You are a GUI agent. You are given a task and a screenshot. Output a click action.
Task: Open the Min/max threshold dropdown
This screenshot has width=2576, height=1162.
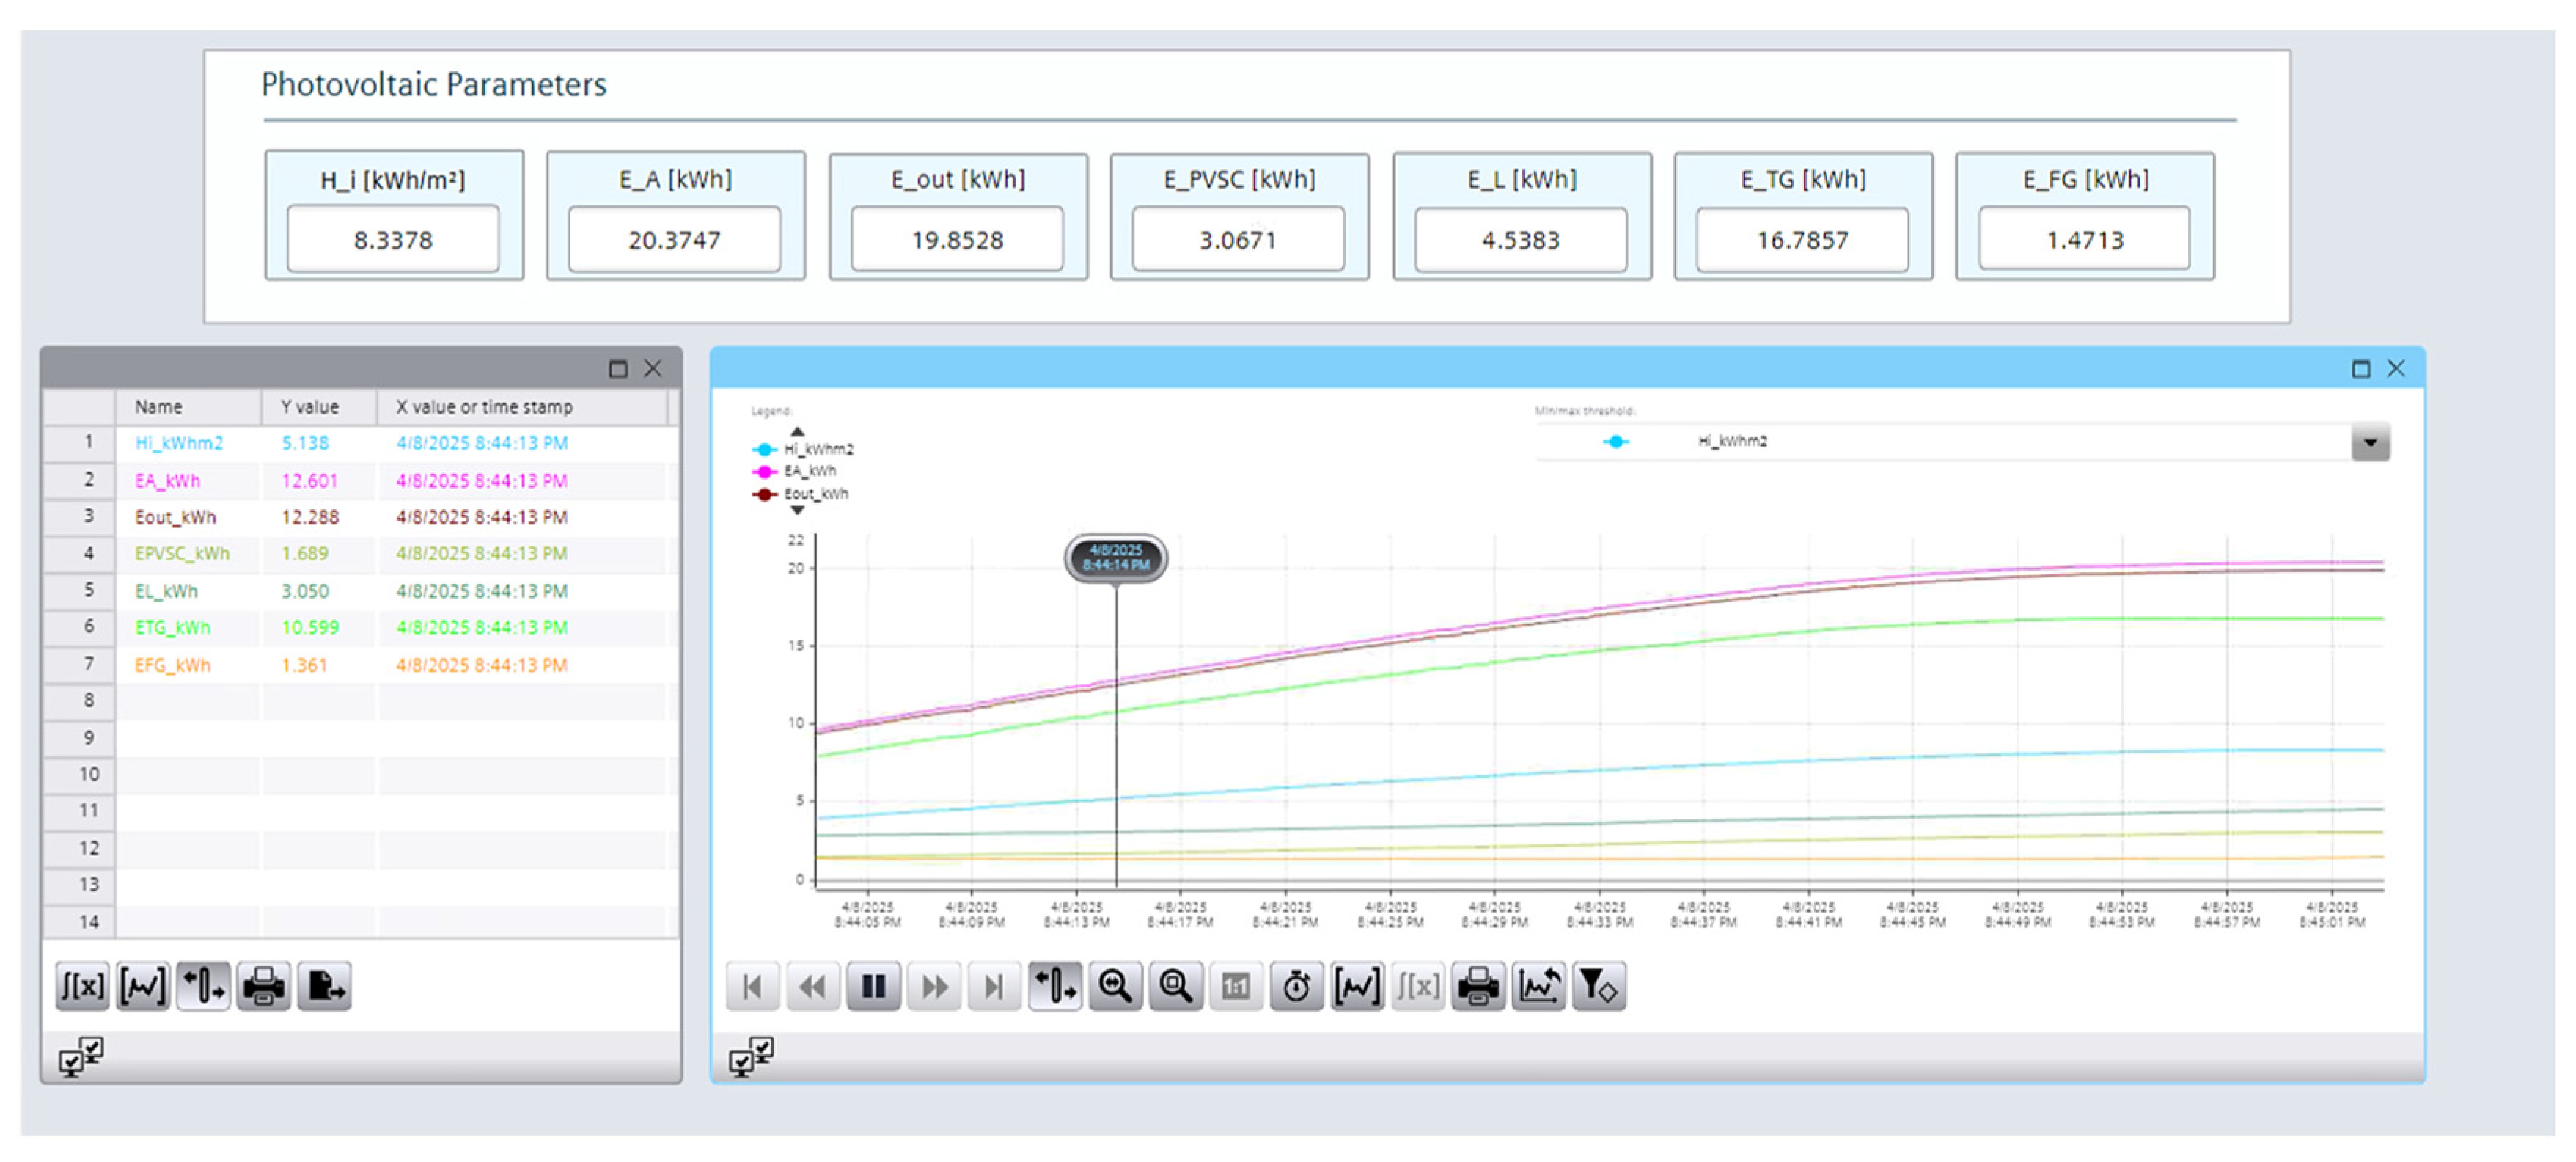[2369, 443]
